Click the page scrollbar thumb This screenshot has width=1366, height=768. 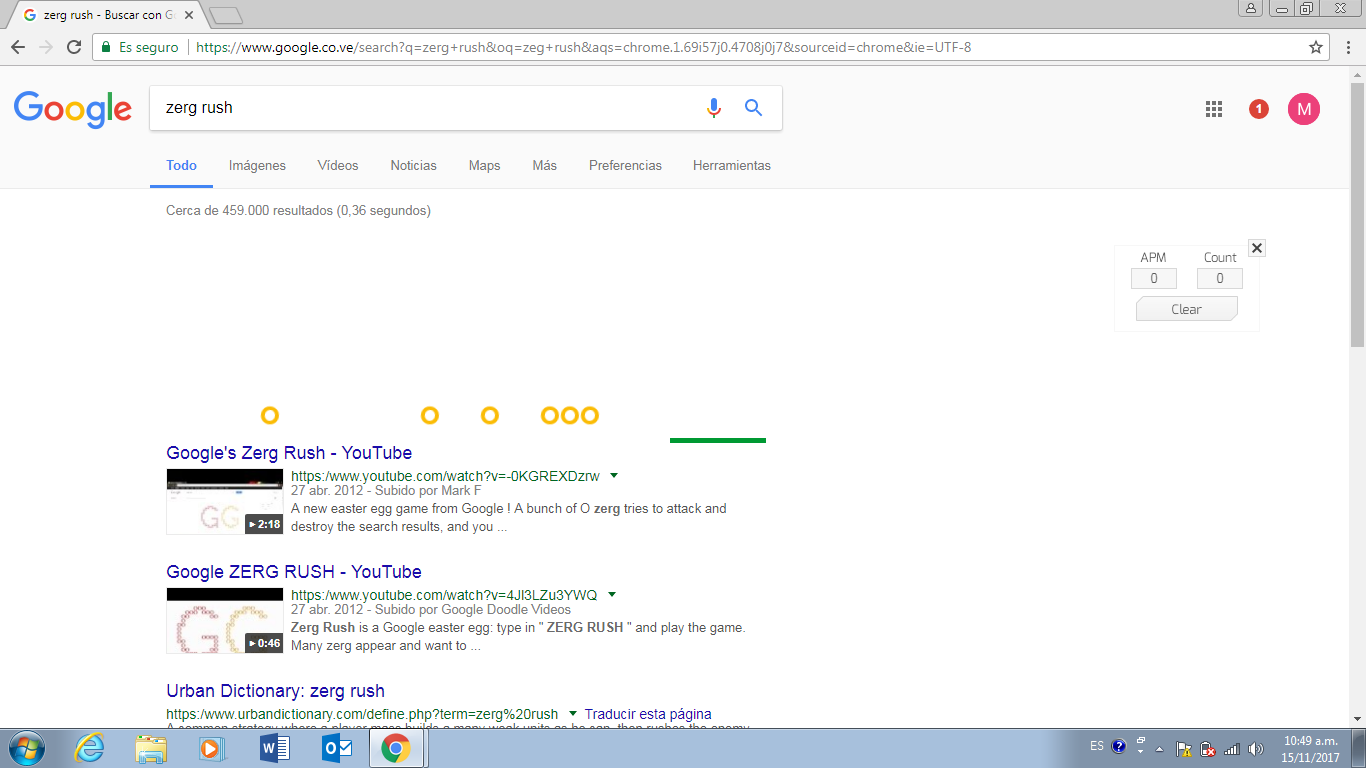[x=1357, y=215]
